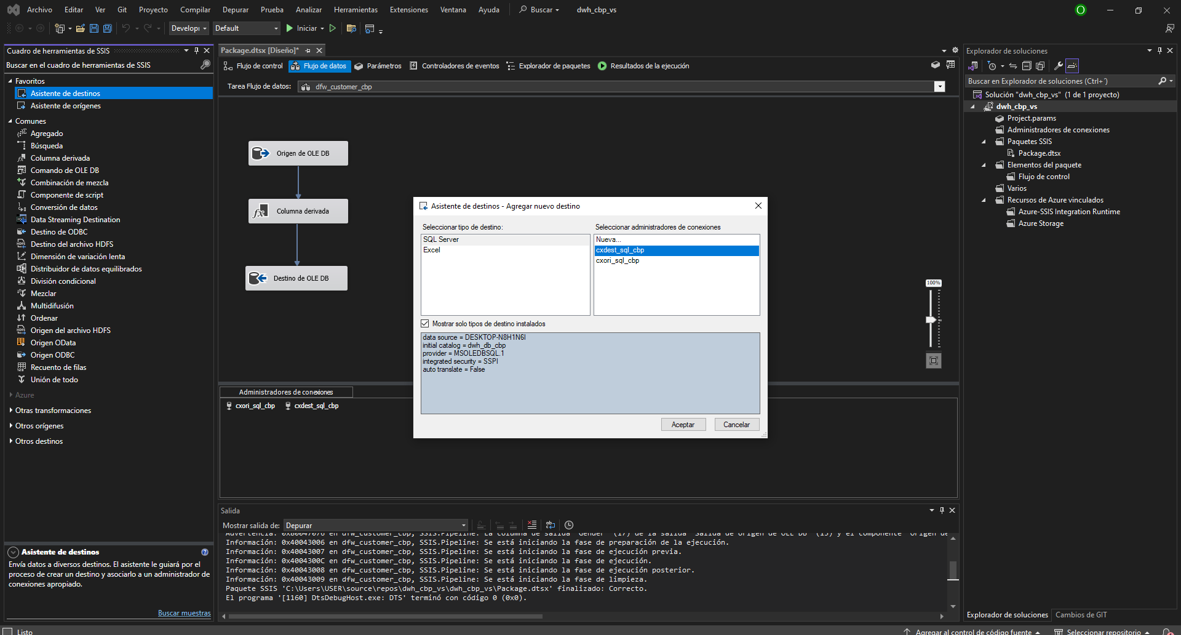Click the Sync with Active Document icon
1181x635 pixels.
click(1013, 66)
